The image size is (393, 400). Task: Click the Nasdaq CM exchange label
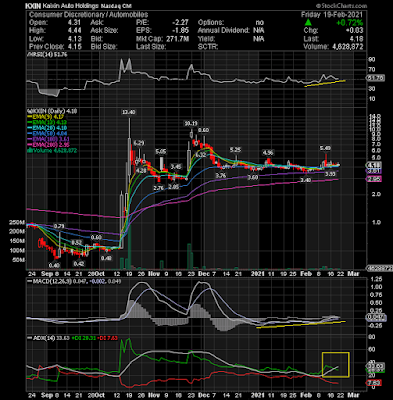tap(116, 6)
